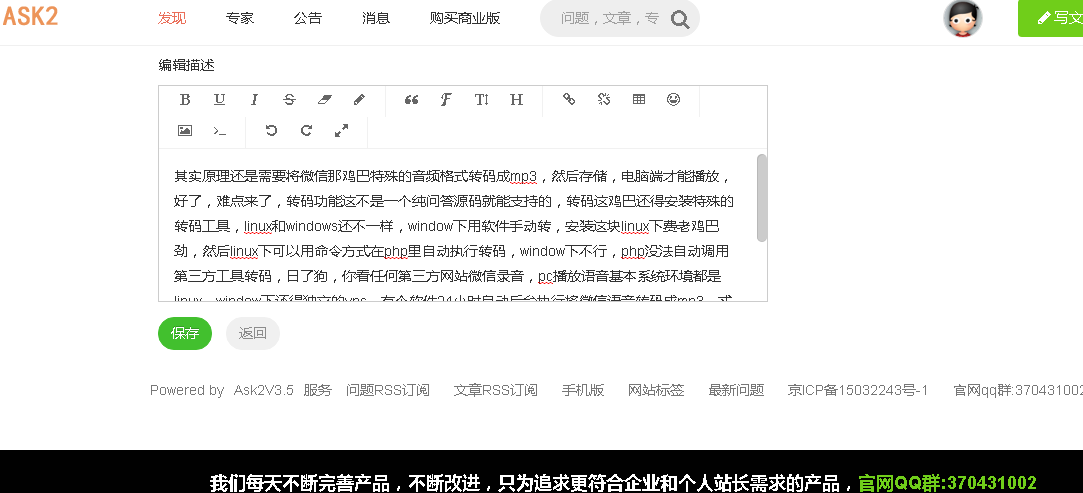This screenshot has height=493, width=1083.
Task: Apply strikethrough to text
Action: click(289, 100)
